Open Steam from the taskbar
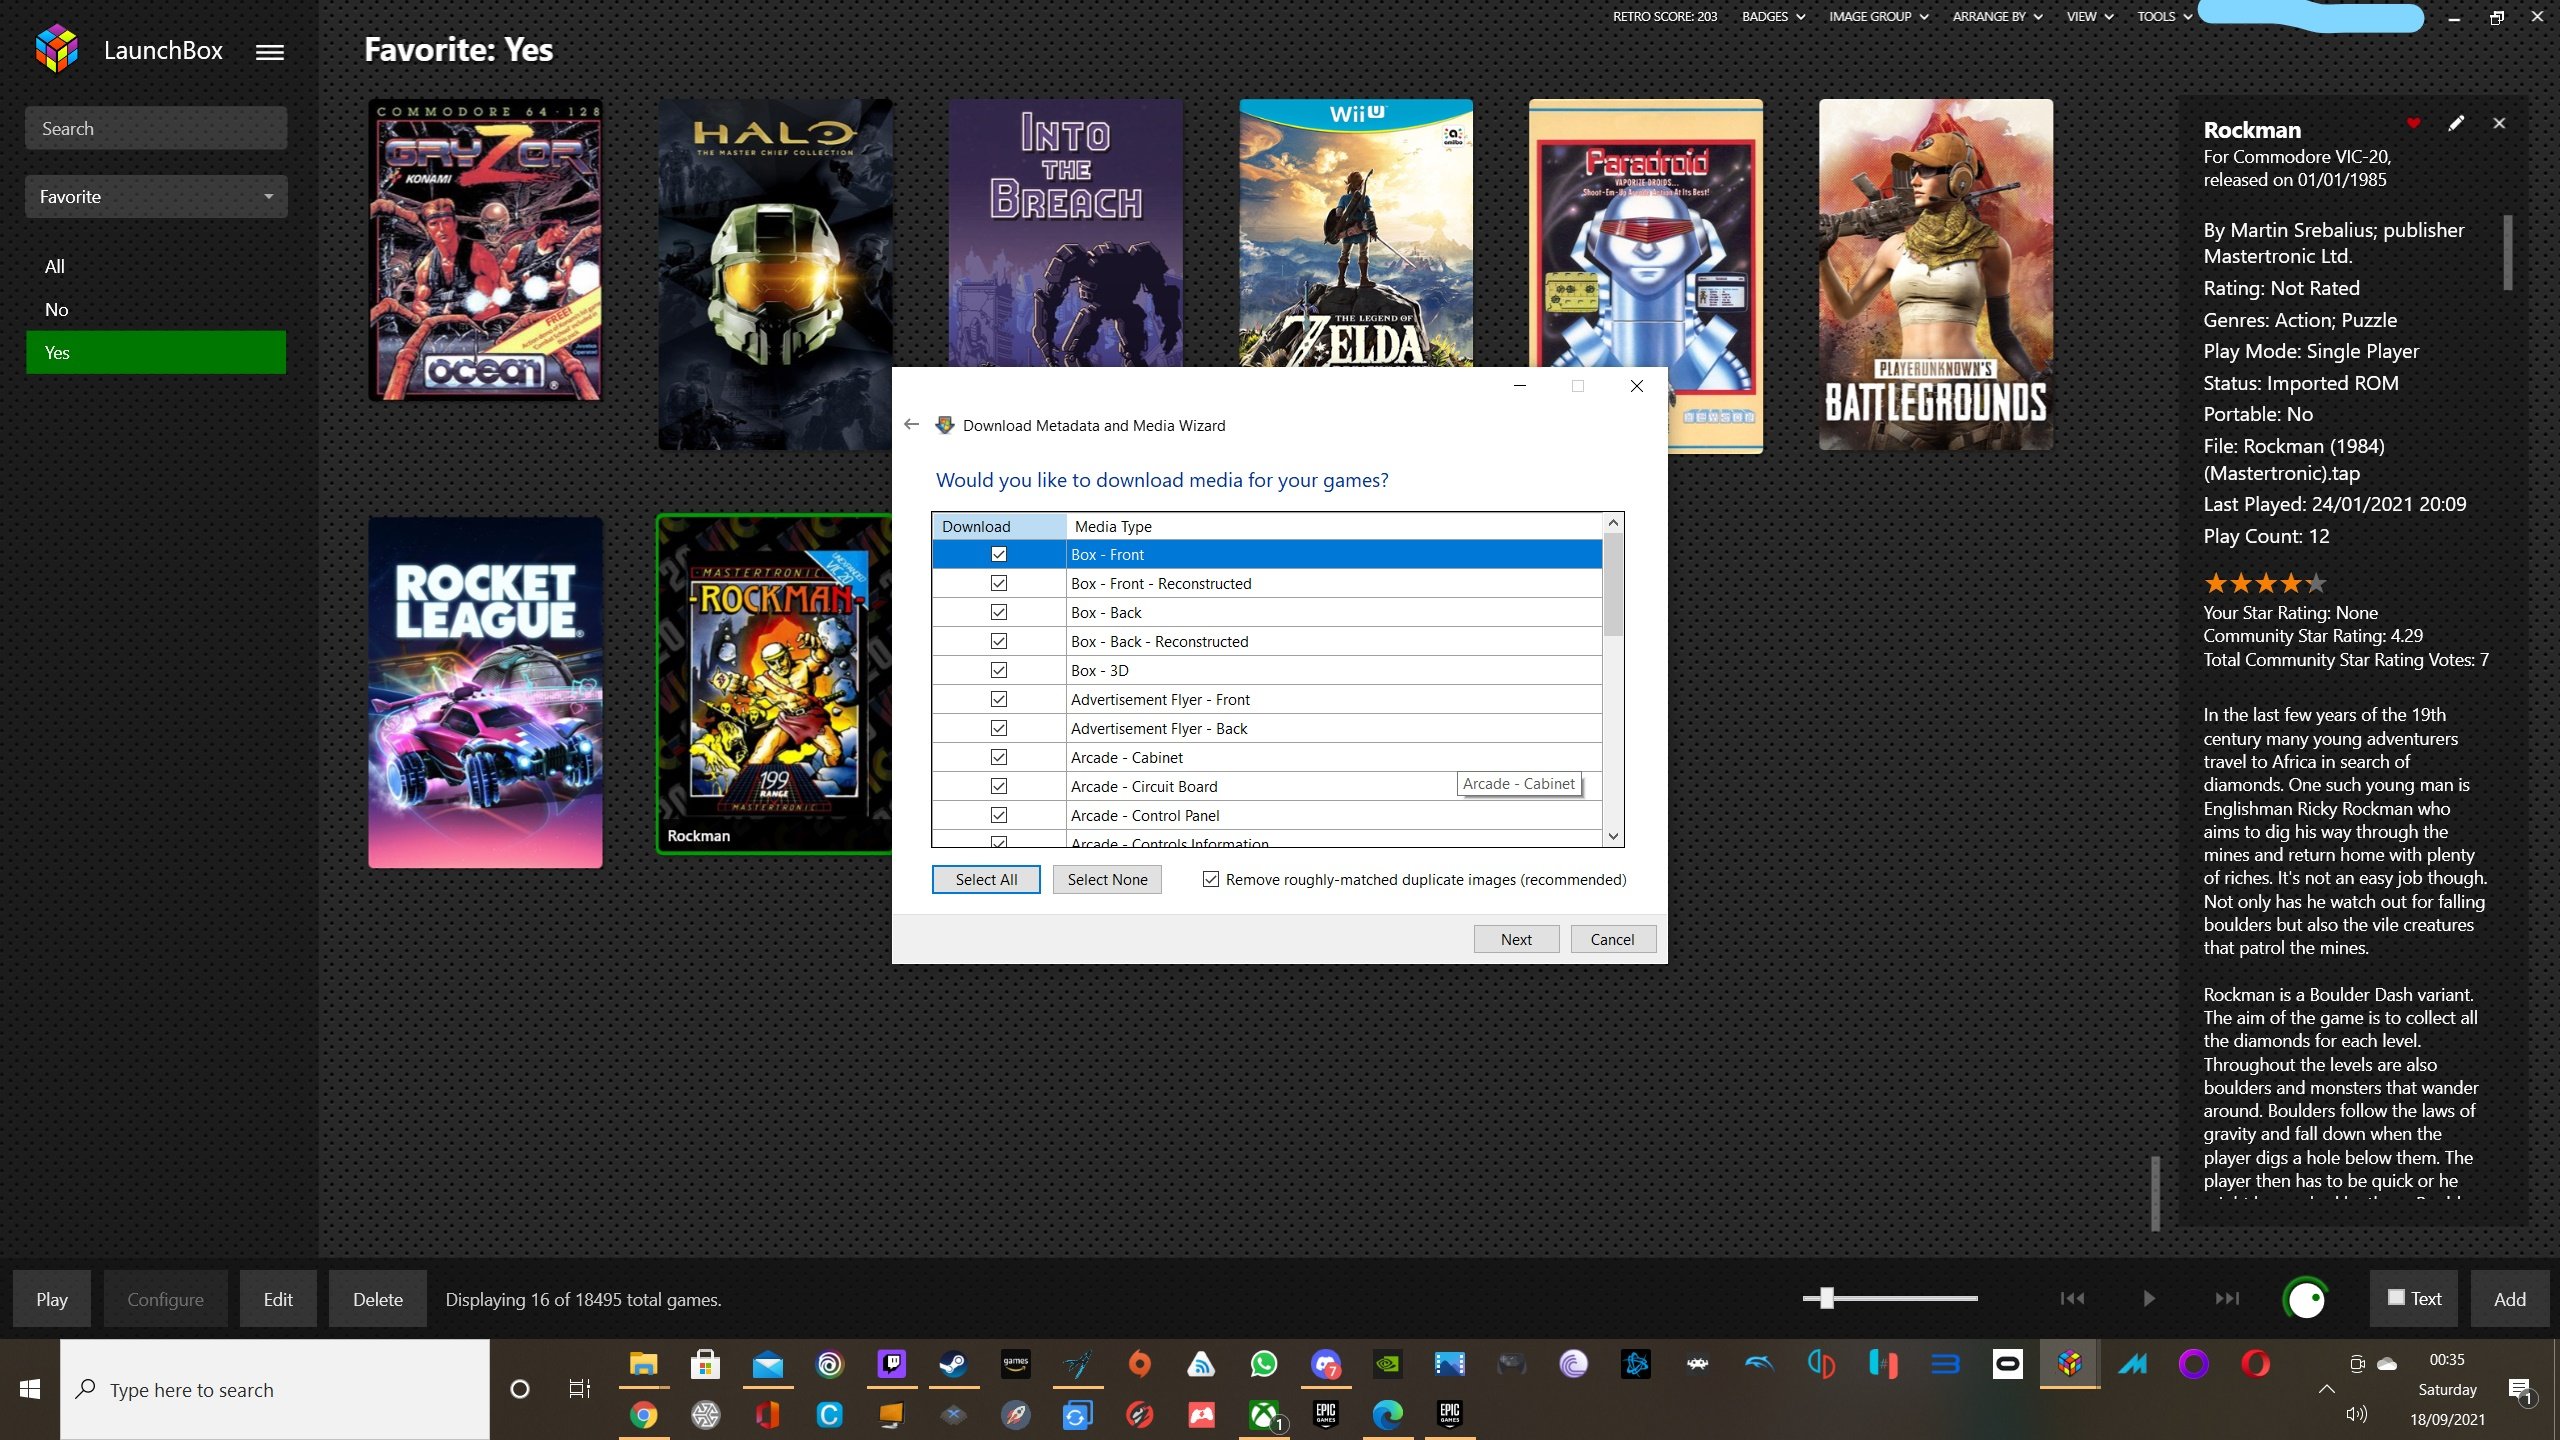Image resolution: width=2560 pixels, height=1440 pixels. [953, 1364]
